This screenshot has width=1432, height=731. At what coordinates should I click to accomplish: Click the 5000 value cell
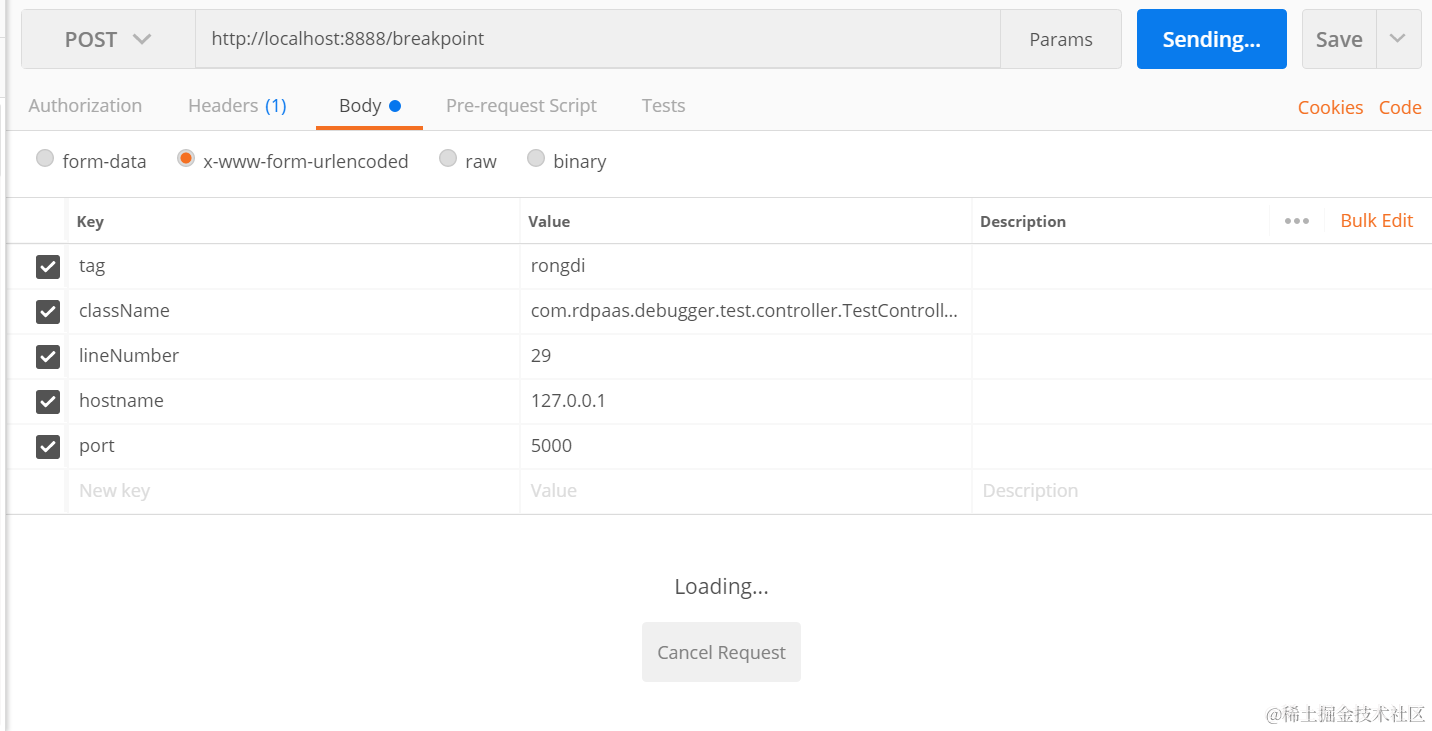click(746, 446)
